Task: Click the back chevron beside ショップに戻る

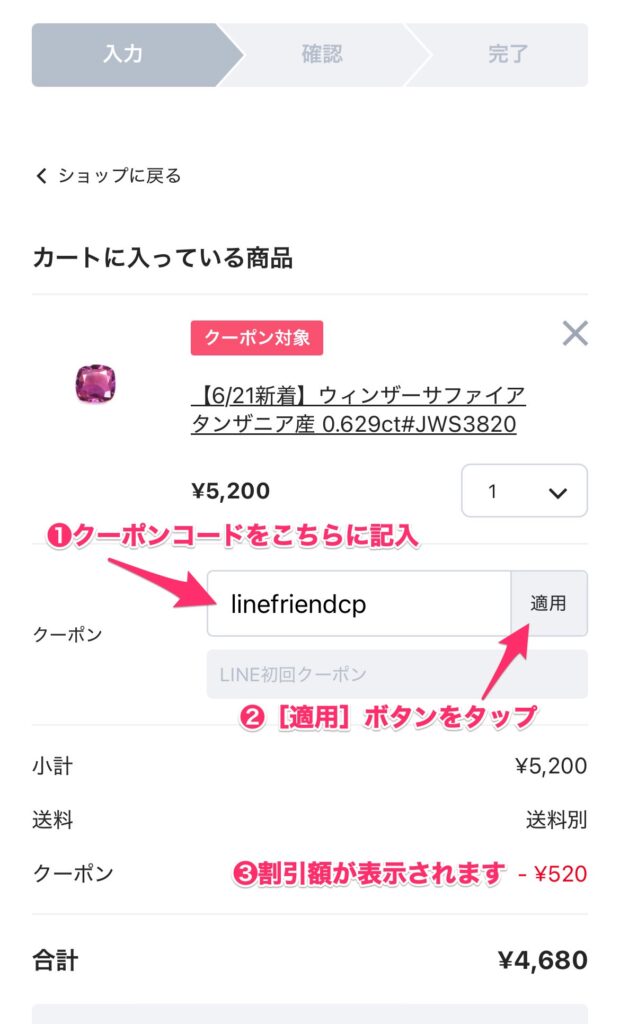Action: pyautogui.click(x=41, y=176)
